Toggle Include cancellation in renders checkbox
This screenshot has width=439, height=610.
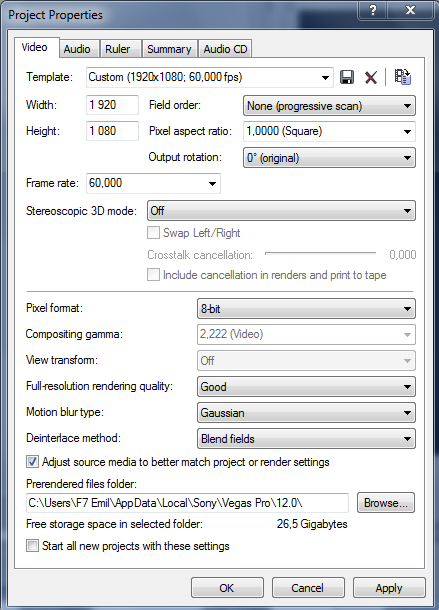(153, 275)
